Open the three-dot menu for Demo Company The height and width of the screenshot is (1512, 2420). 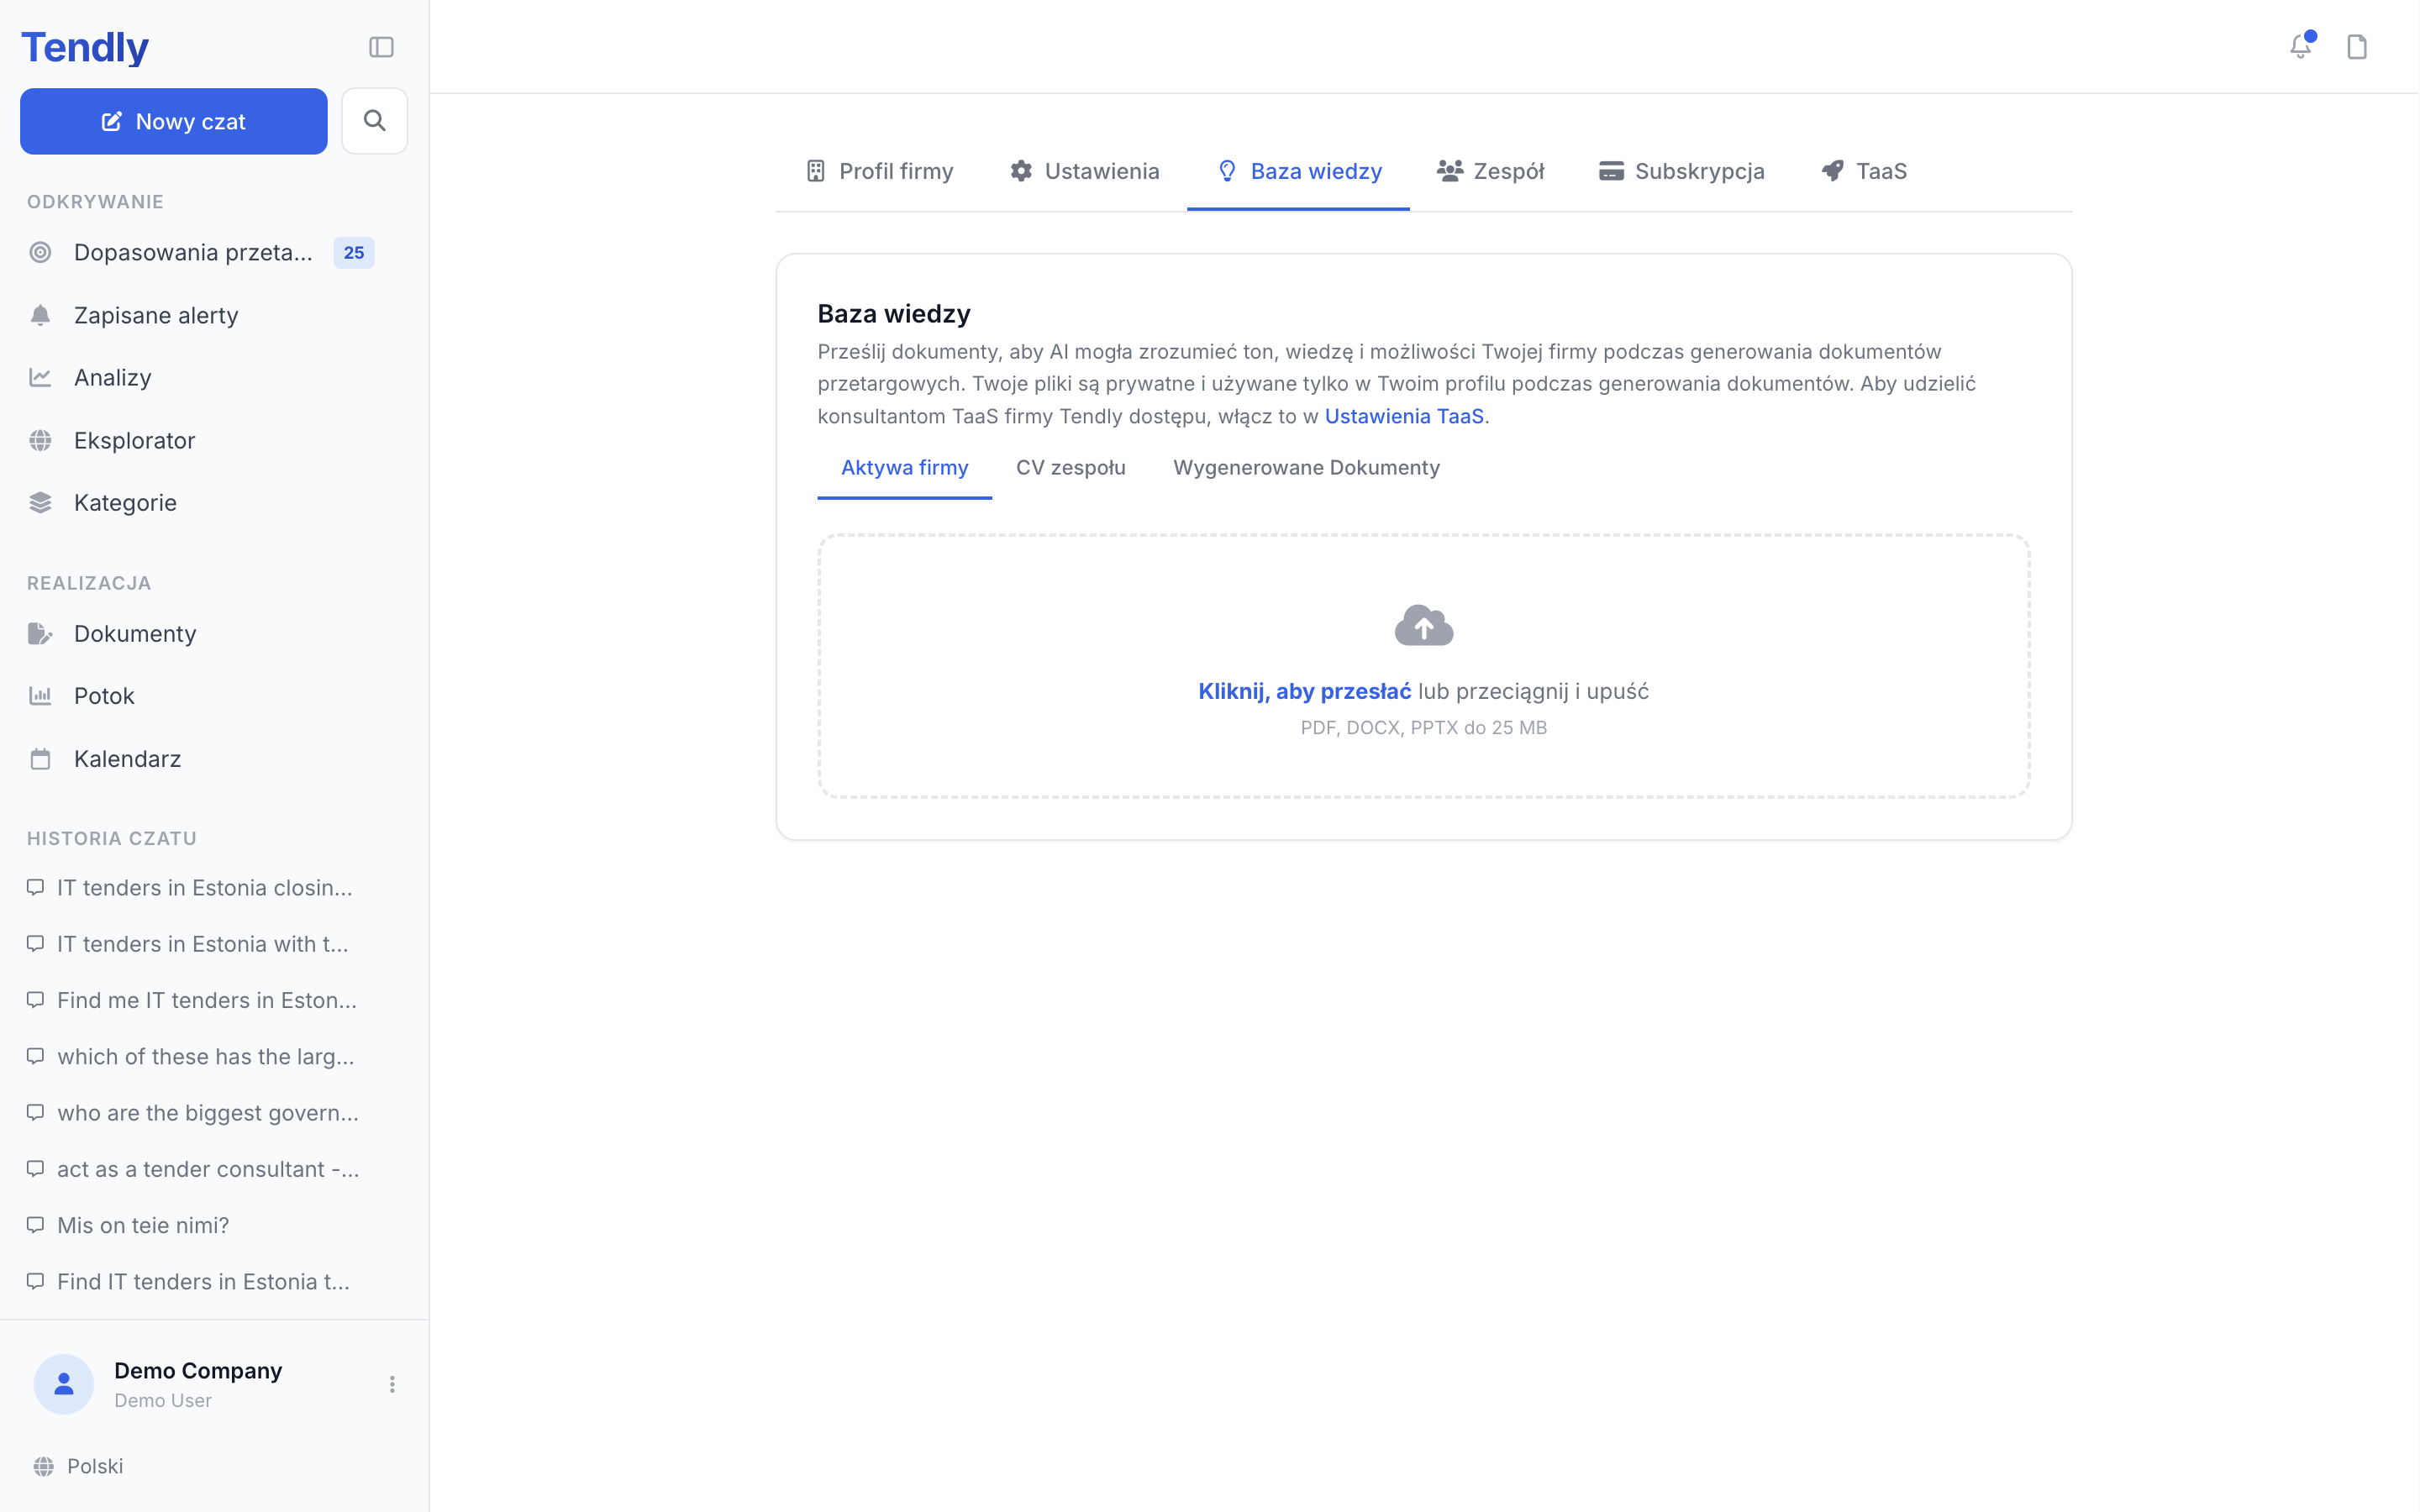pos(392,1384)
